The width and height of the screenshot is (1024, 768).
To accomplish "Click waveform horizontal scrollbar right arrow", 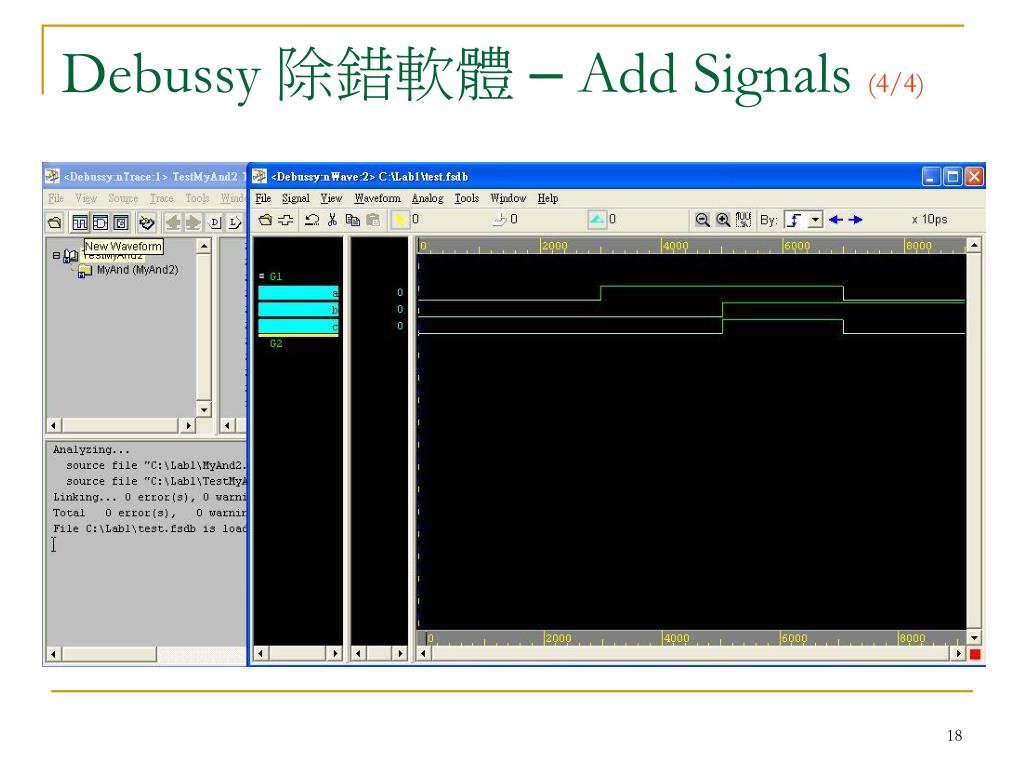I will [959, 653].
